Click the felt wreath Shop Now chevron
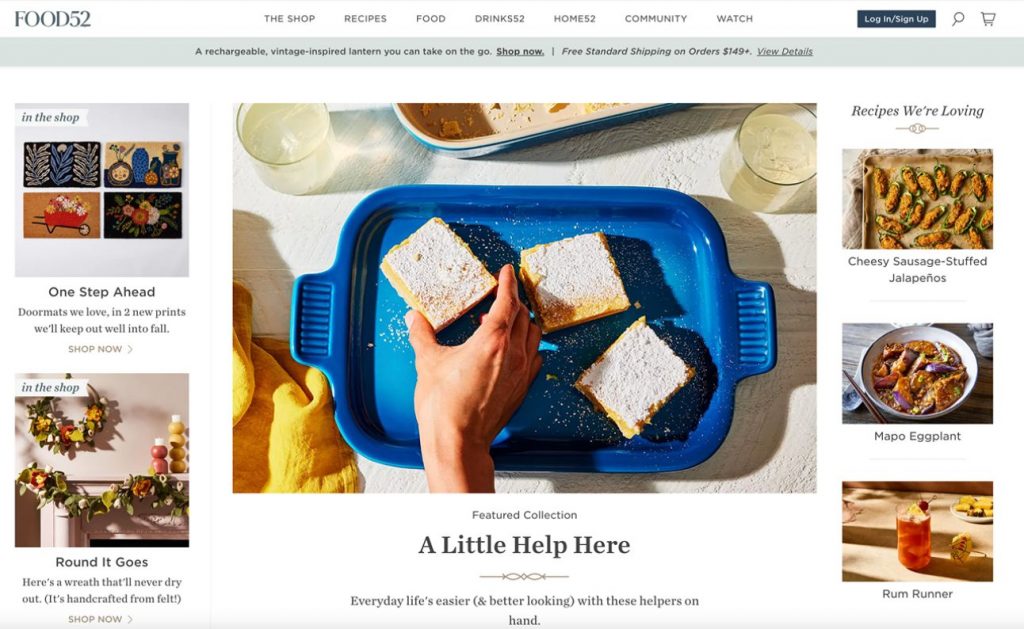Viewport: 1024px width, 629px height. (x=130, y=619)
